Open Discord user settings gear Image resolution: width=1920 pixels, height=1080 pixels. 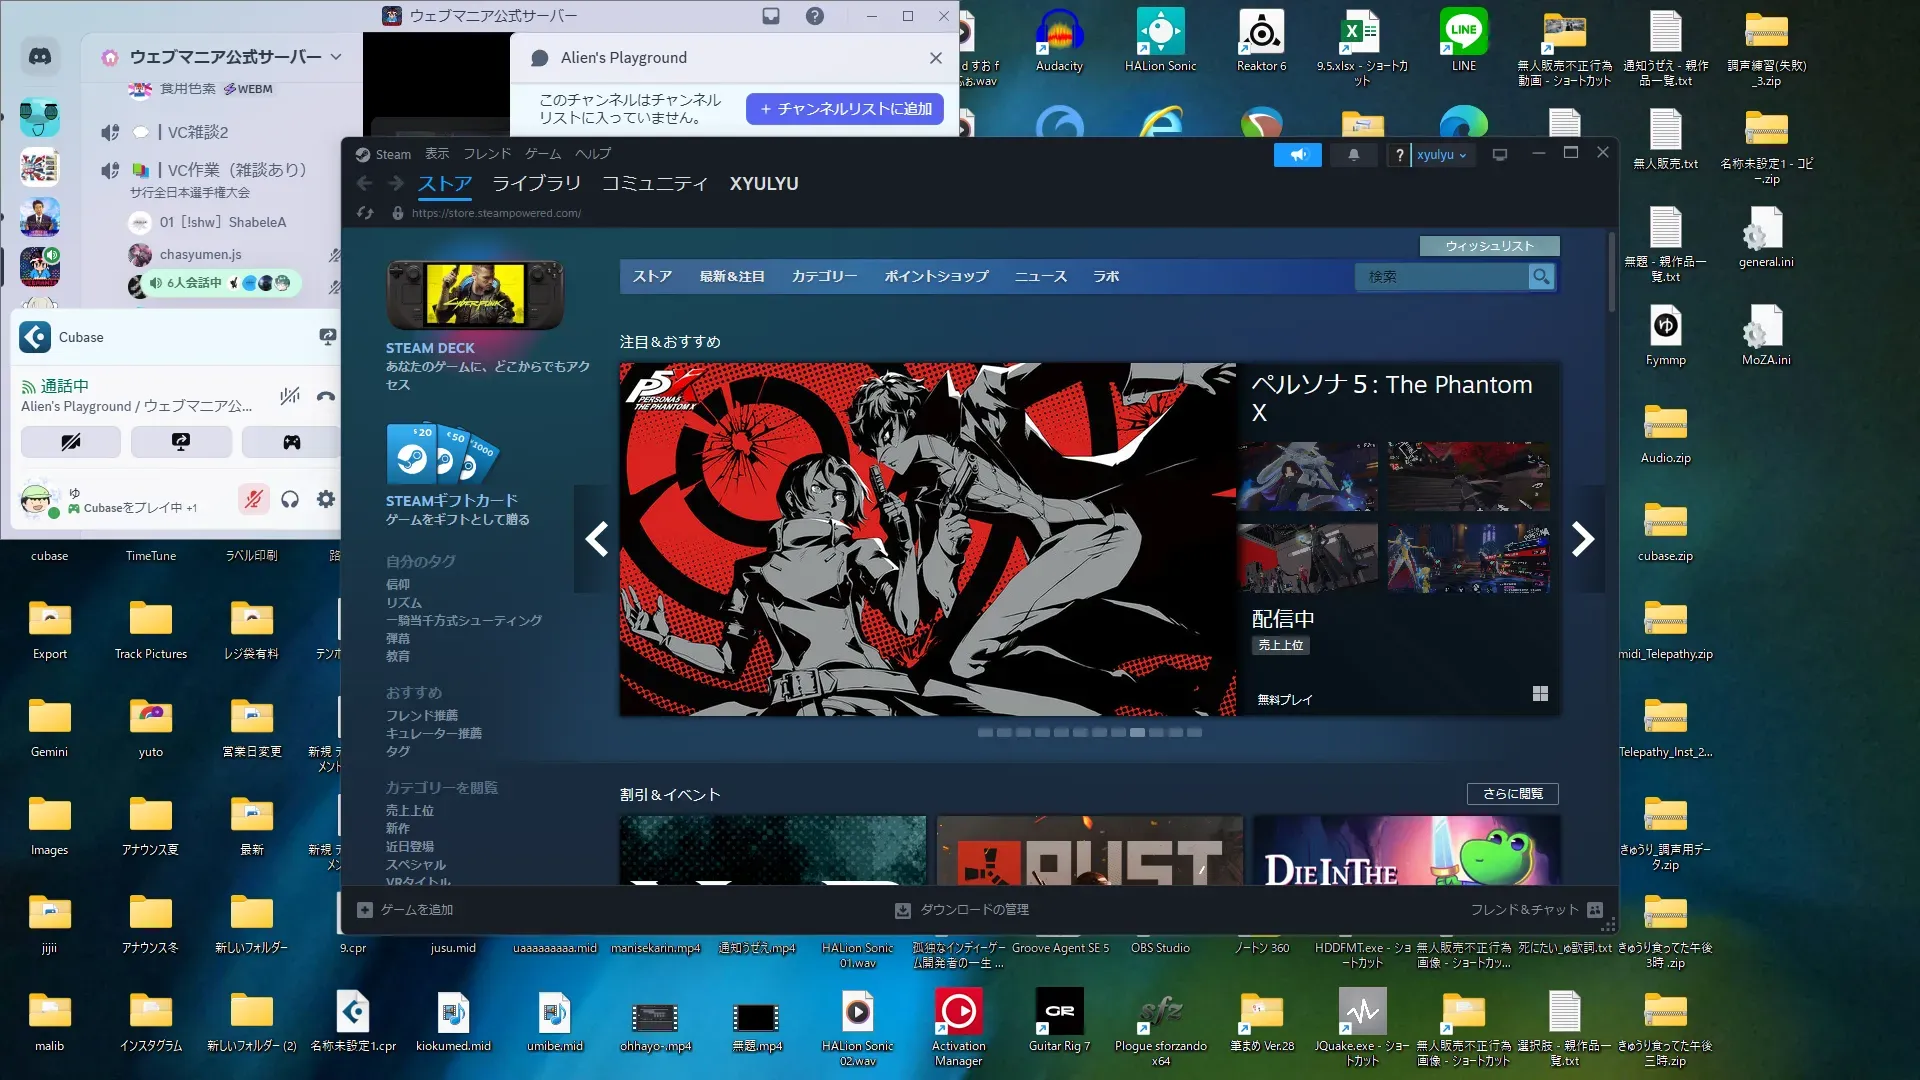pos(326,499)
